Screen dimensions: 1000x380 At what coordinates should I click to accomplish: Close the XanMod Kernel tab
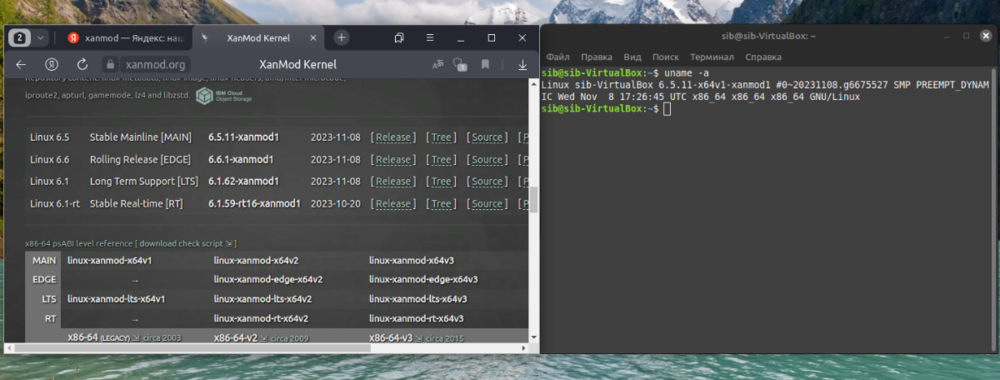click(313, 38)
